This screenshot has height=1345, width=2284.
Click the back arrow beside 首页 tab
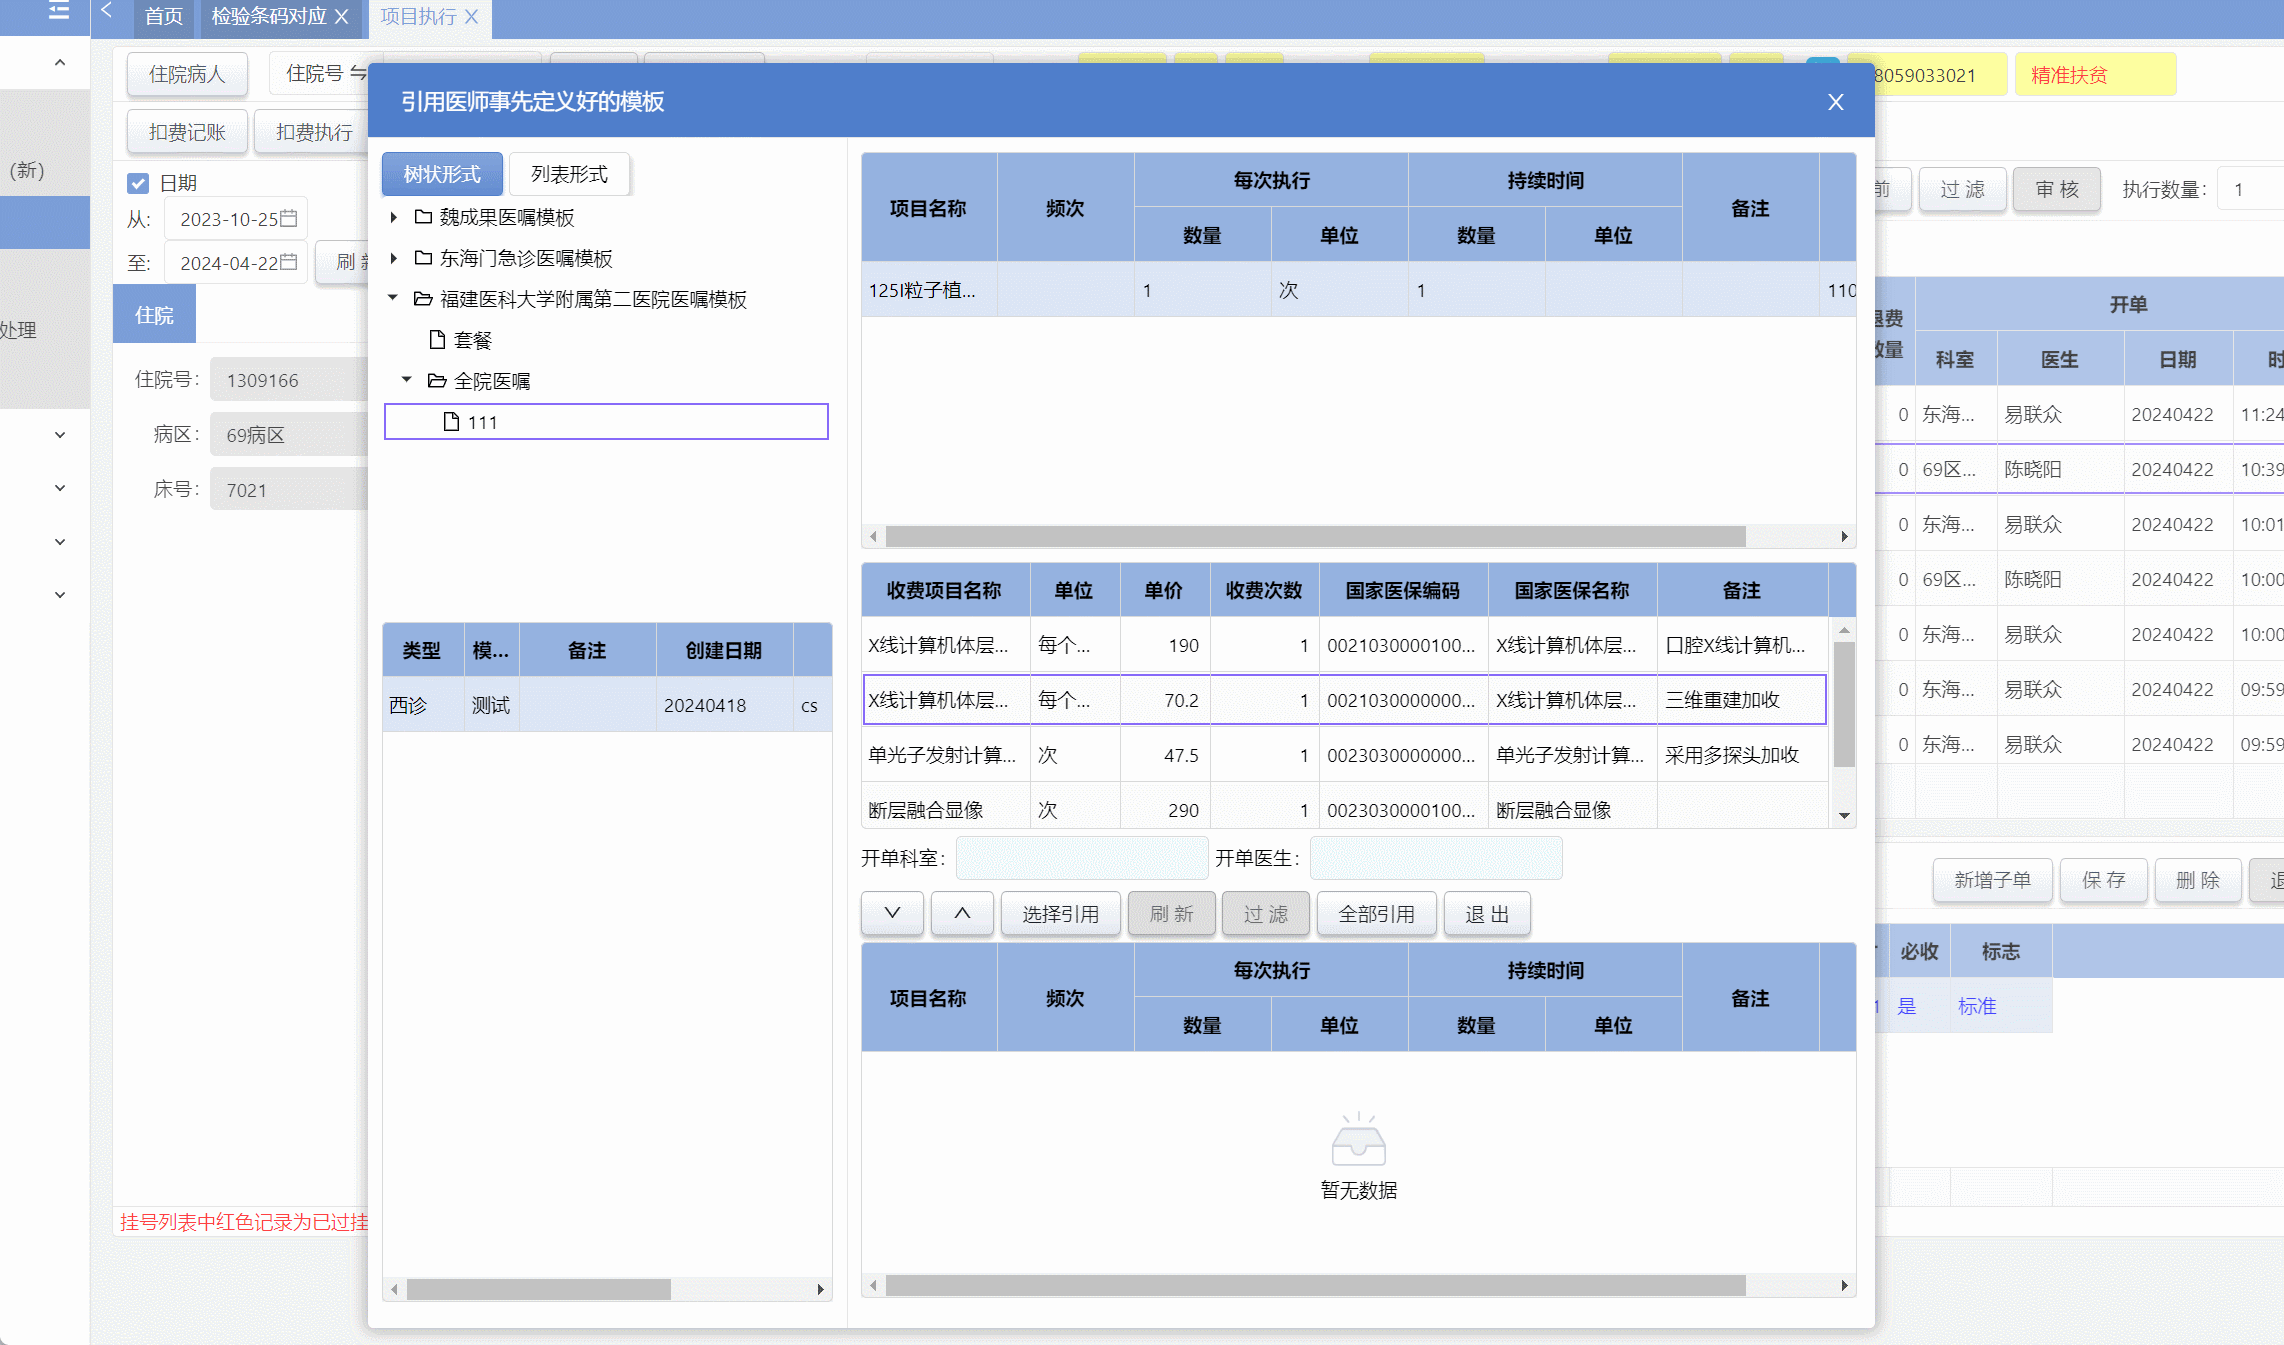[106, 12]
